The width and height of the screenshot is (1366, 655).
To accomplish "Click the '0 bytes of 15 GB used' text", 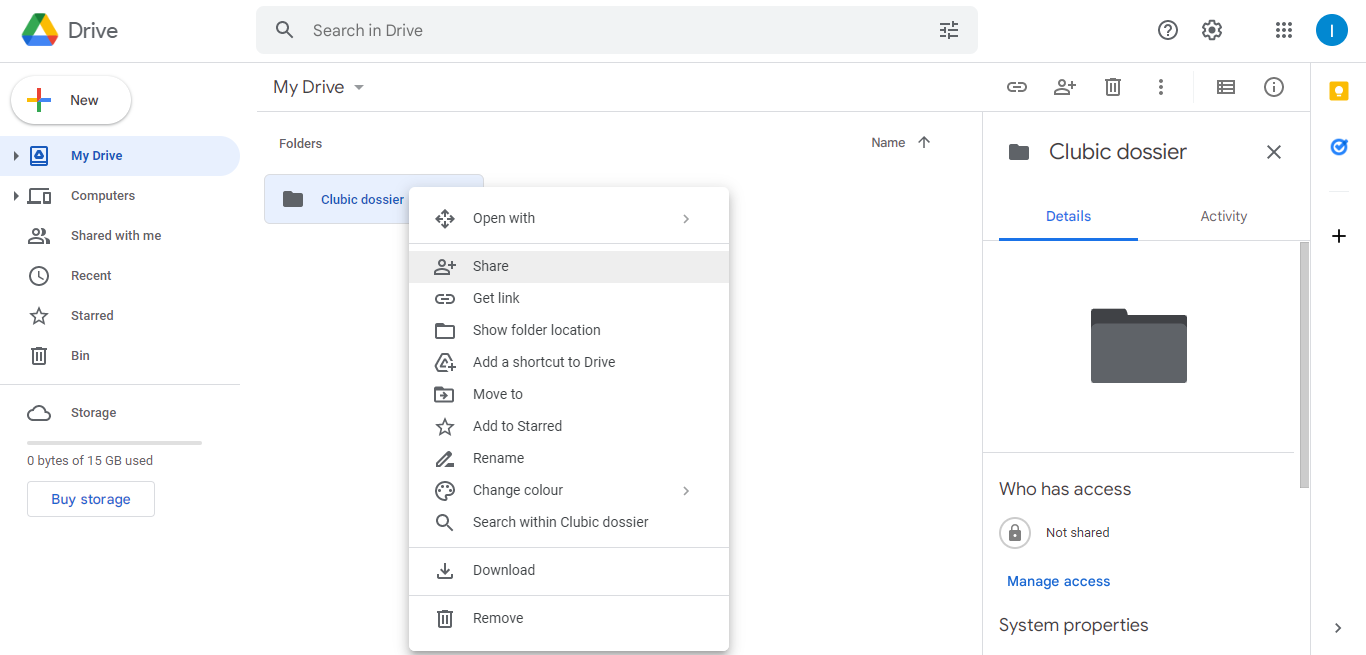I will (90, 461).
